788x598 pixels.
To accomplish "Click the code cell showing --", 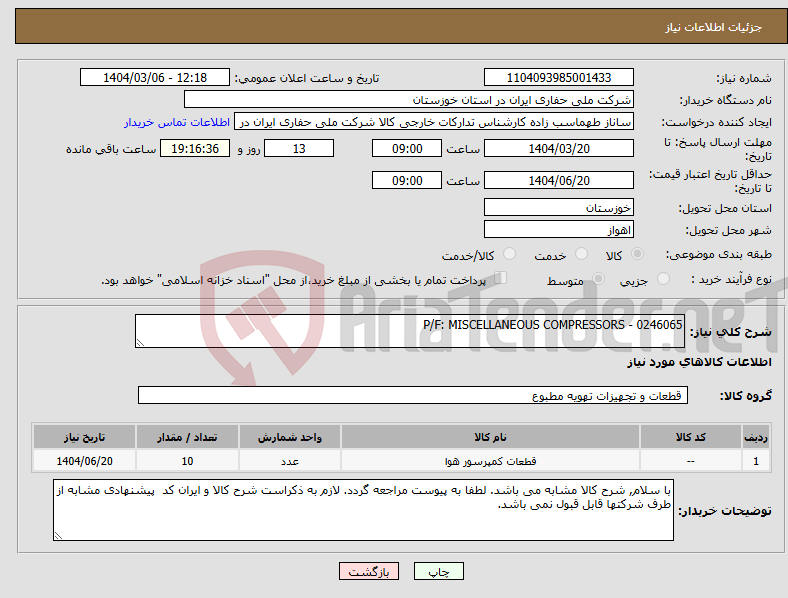I will (691, 461).
